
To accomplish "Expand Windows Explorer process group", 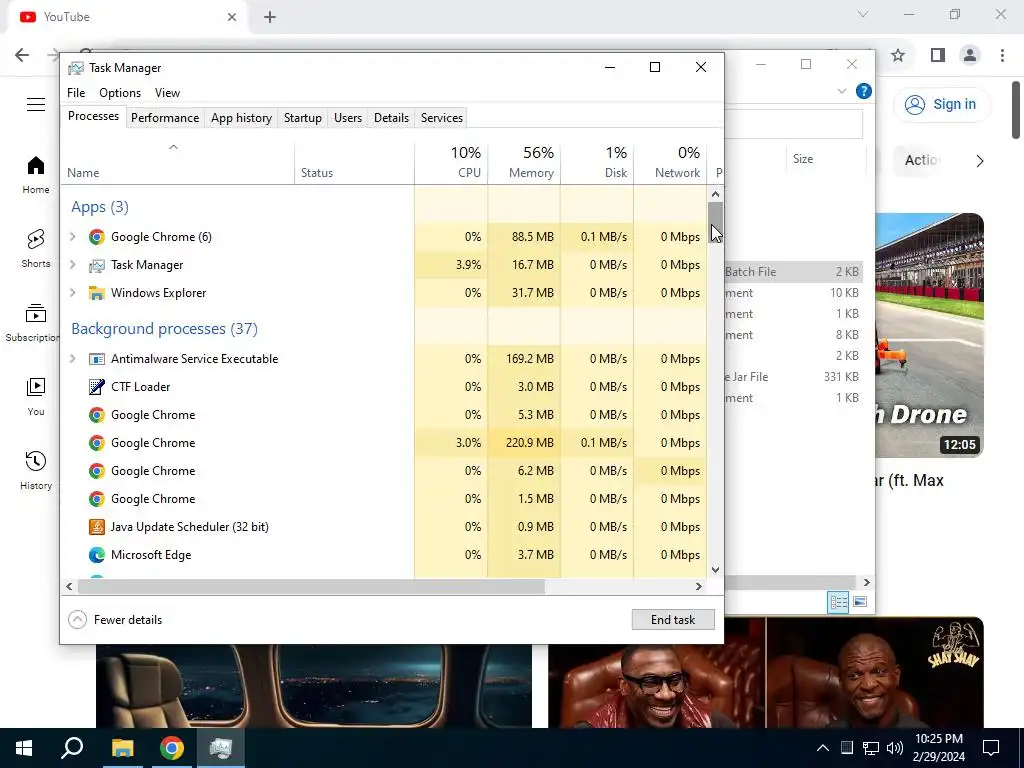I will pos(73,293).
